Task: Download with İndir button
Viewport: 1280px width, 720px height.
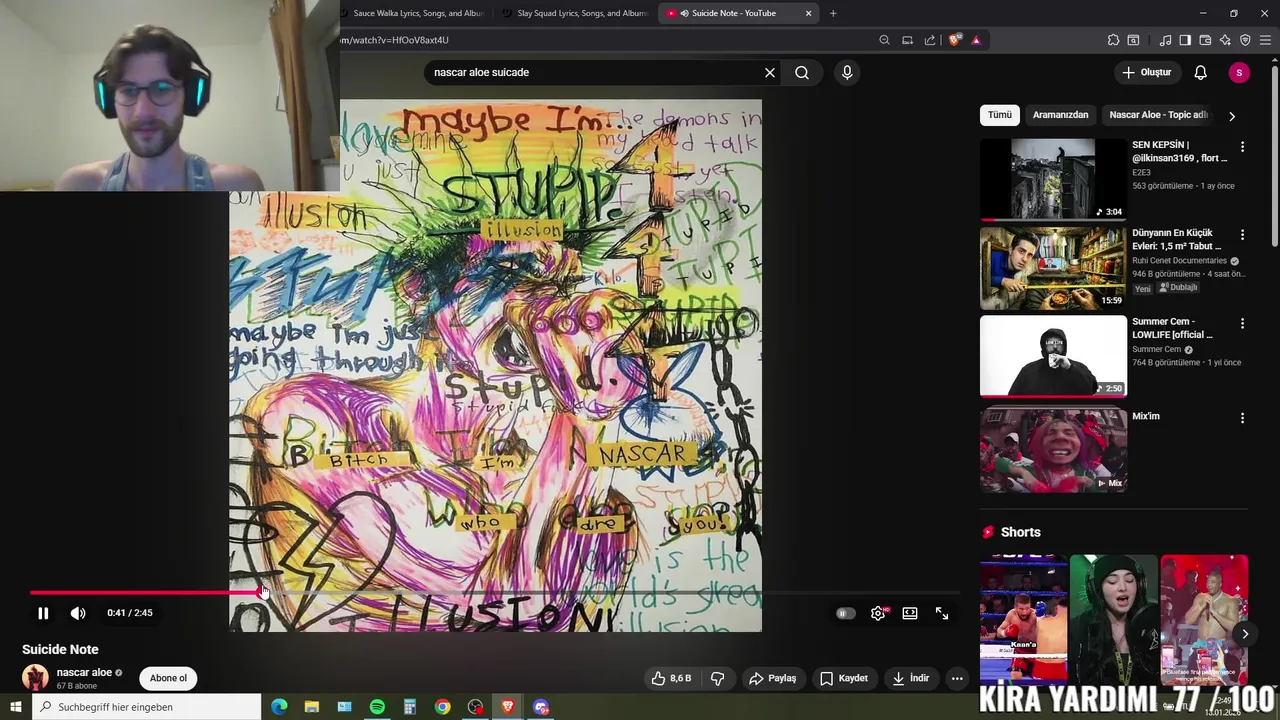Action: [x=911, y=678]
